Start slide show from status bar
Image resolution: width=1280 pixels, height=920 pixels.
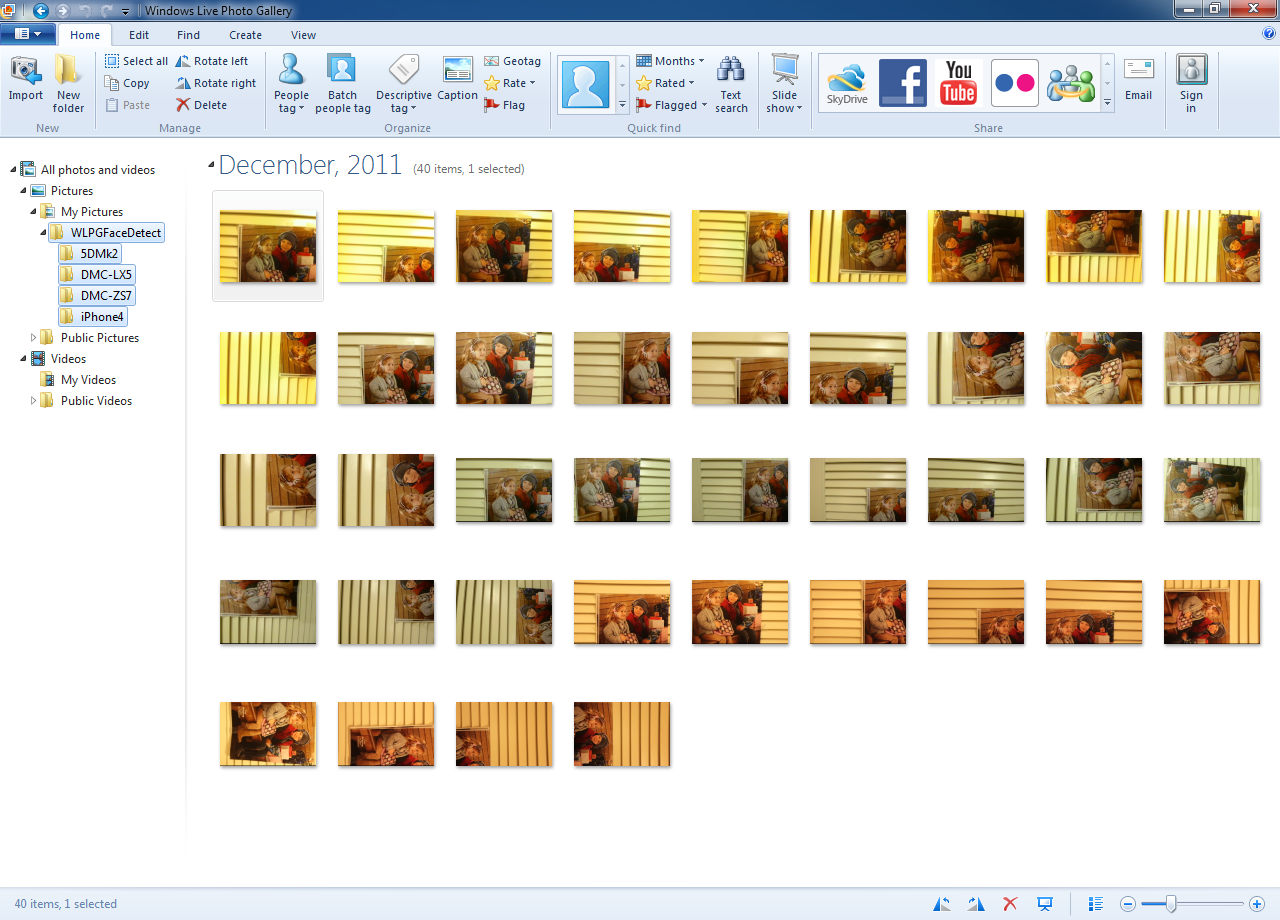coord(1045,904)
